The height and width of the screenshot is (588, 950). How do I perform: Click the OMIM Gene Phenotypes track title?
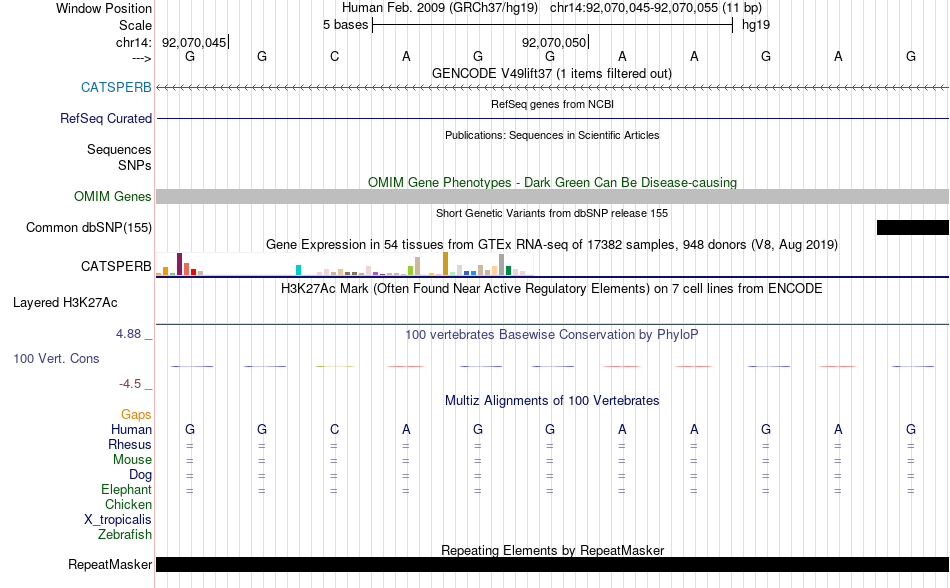point(552,182)
